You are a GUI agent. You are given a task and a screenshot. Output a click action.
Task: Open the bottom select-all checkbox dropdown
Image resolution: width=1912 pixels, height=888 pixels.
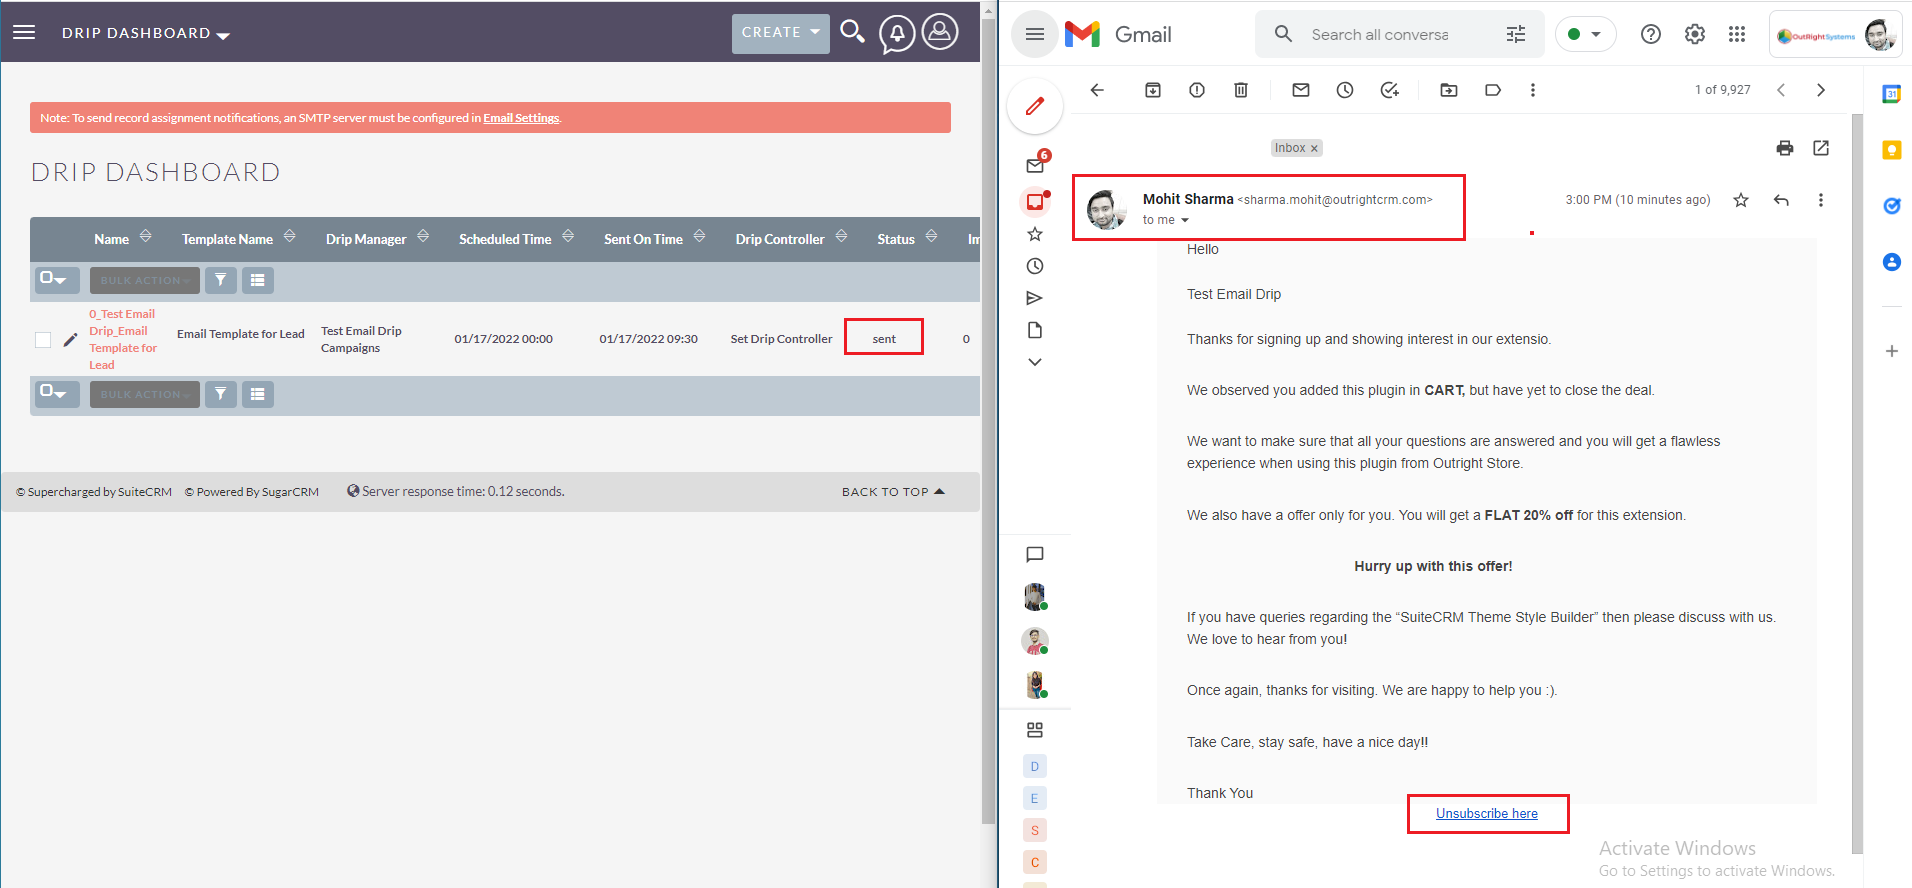[57, 394]
